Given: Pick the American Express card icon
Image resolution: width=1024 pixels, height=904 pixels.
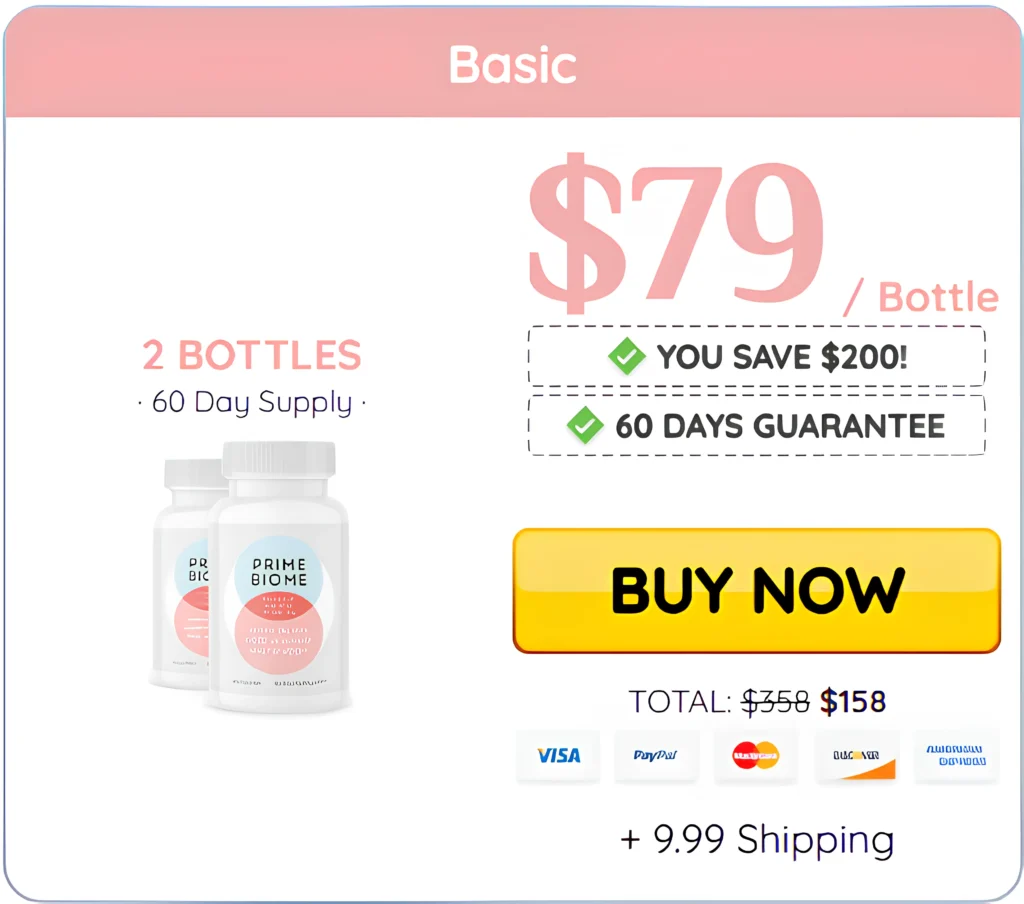Looking at the screenshot, I should (955, 755).
